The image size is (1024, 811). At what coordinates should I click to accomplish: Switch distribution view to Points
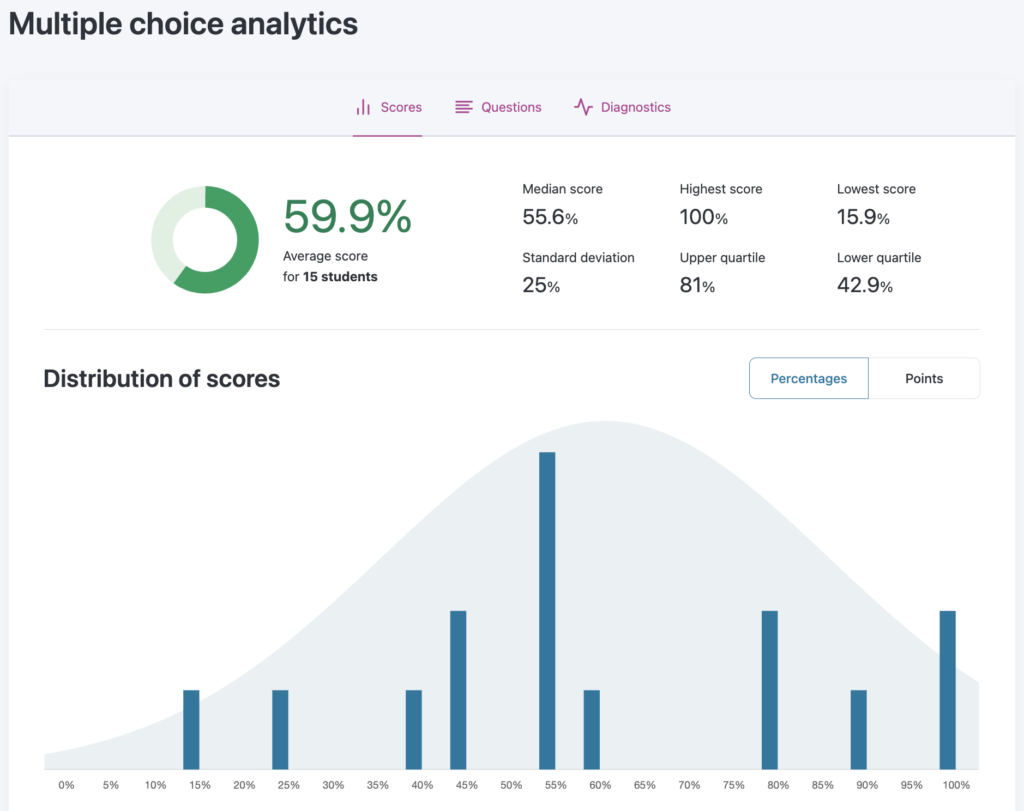pyautogui.click(x=924, y=378)
